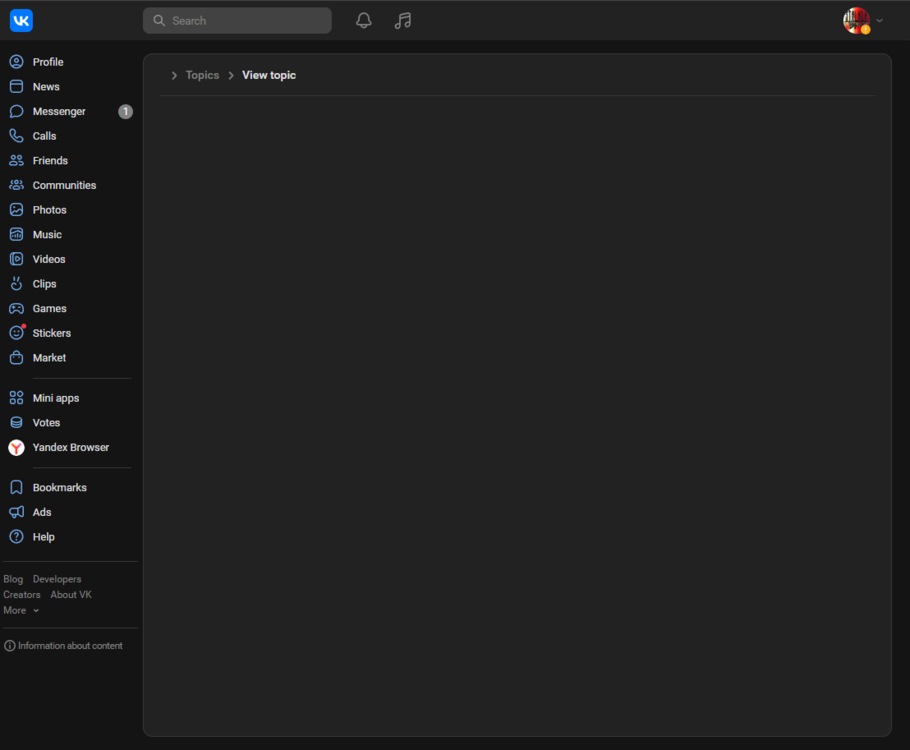Open Messenger label in sidebar
910x750 pixels.
(59, 111)
